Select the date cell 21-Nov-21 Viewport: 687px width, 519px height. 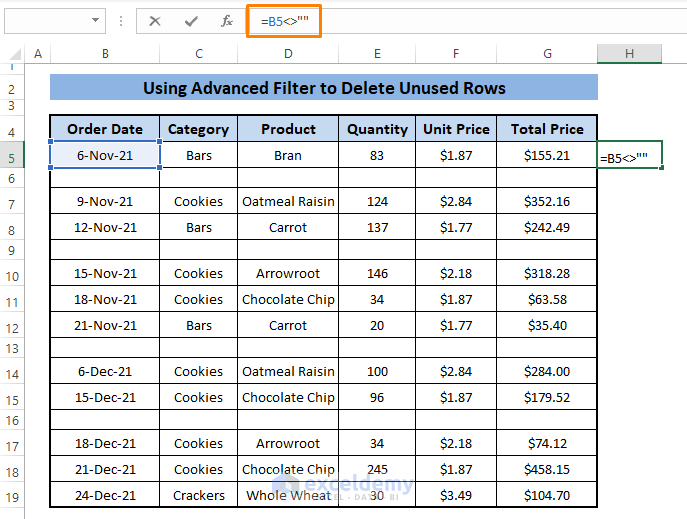click(x=105, y=325)
